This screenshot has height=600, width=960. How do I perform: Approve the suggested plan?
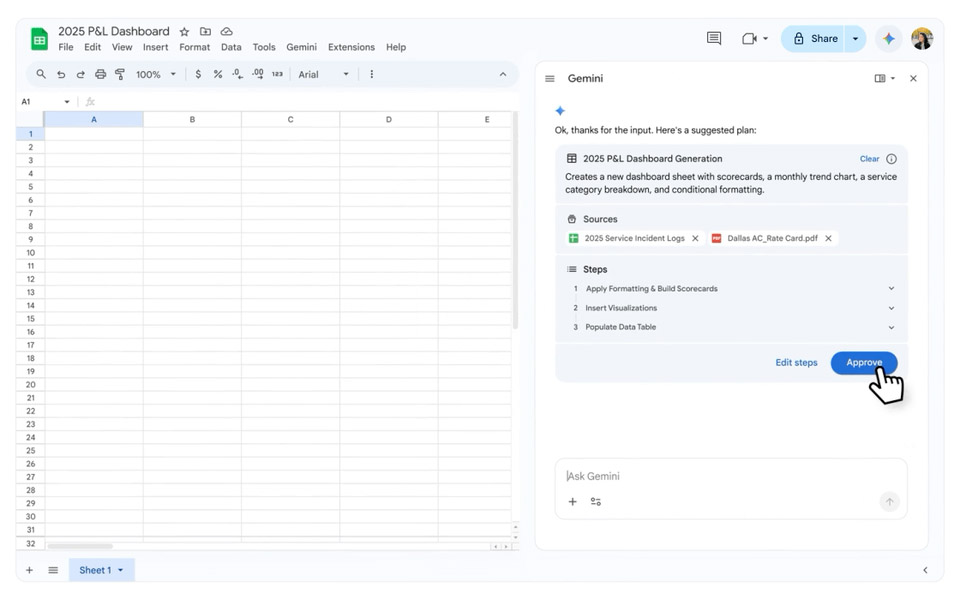pos(864,362)
